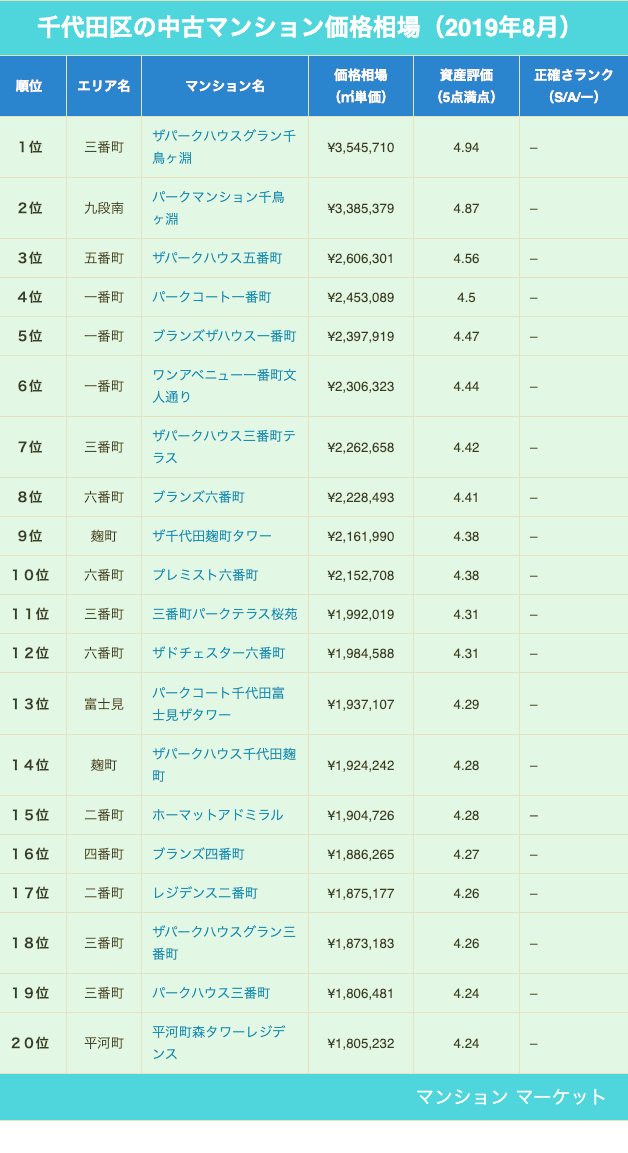Open 三番町パークテラス桜苑 link
The height and width of the screenshot is (1153, 628).
pos(224,614)
